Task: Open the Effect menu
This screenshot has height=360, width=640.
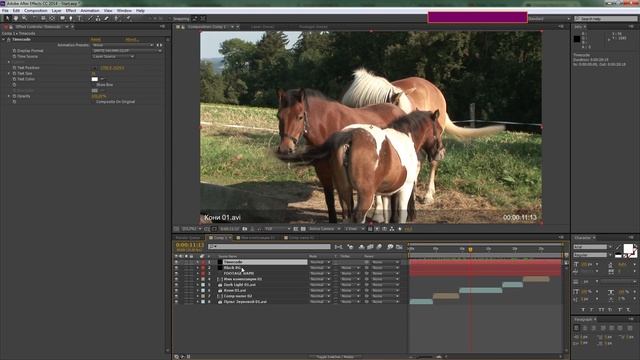Action: click(71, 11)
